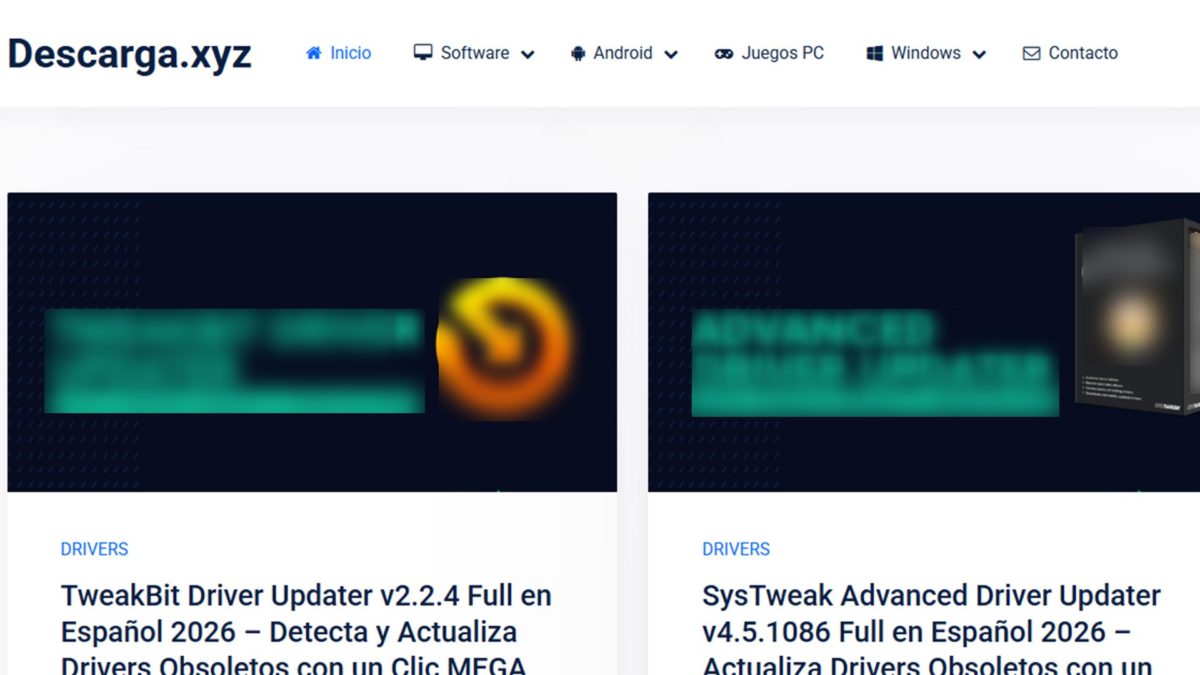The height and width of the screenshot is (675, 1200).
Task: Click the Android robot icon
Action: (x=578, y=54)
